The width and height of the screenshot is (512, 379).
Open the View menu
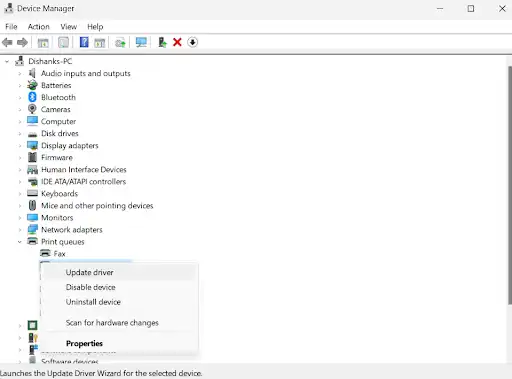(69, 27)
